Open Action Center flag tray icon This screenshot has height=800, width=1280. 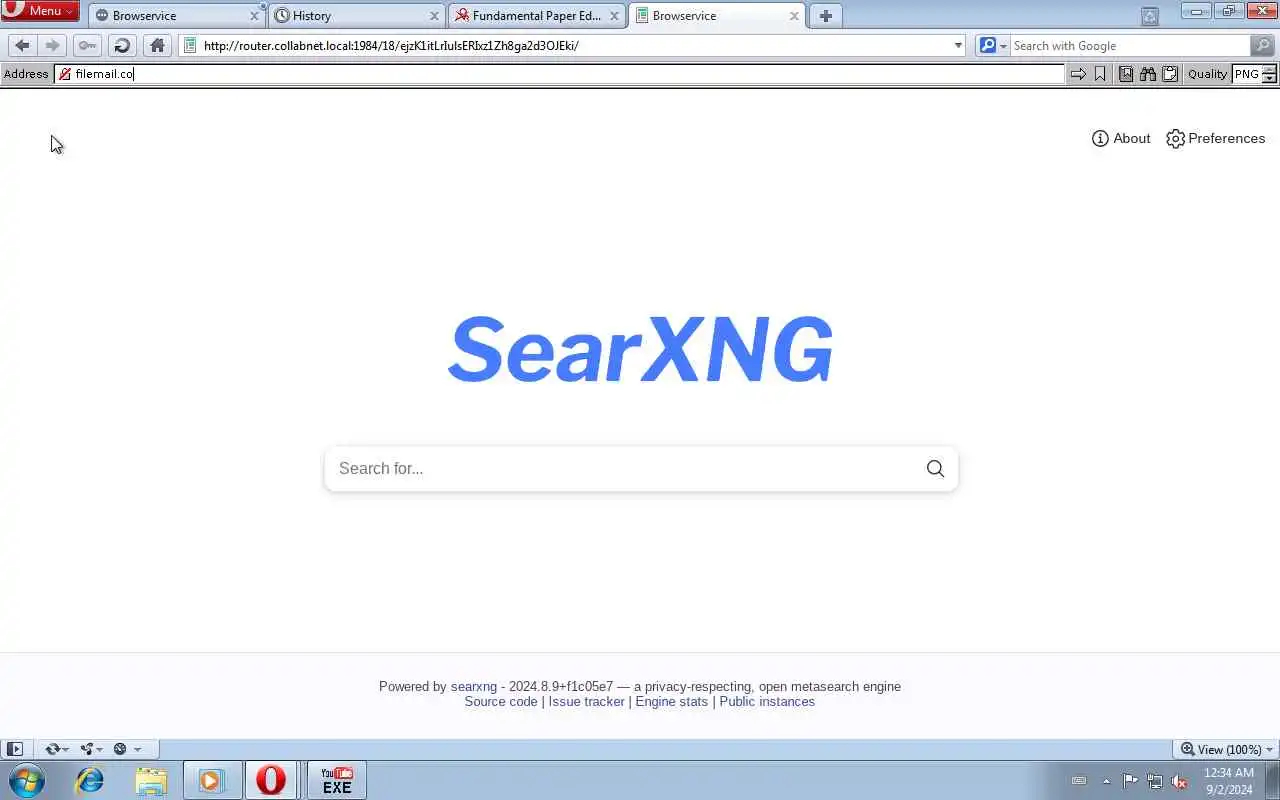(x=1130, y=781)
